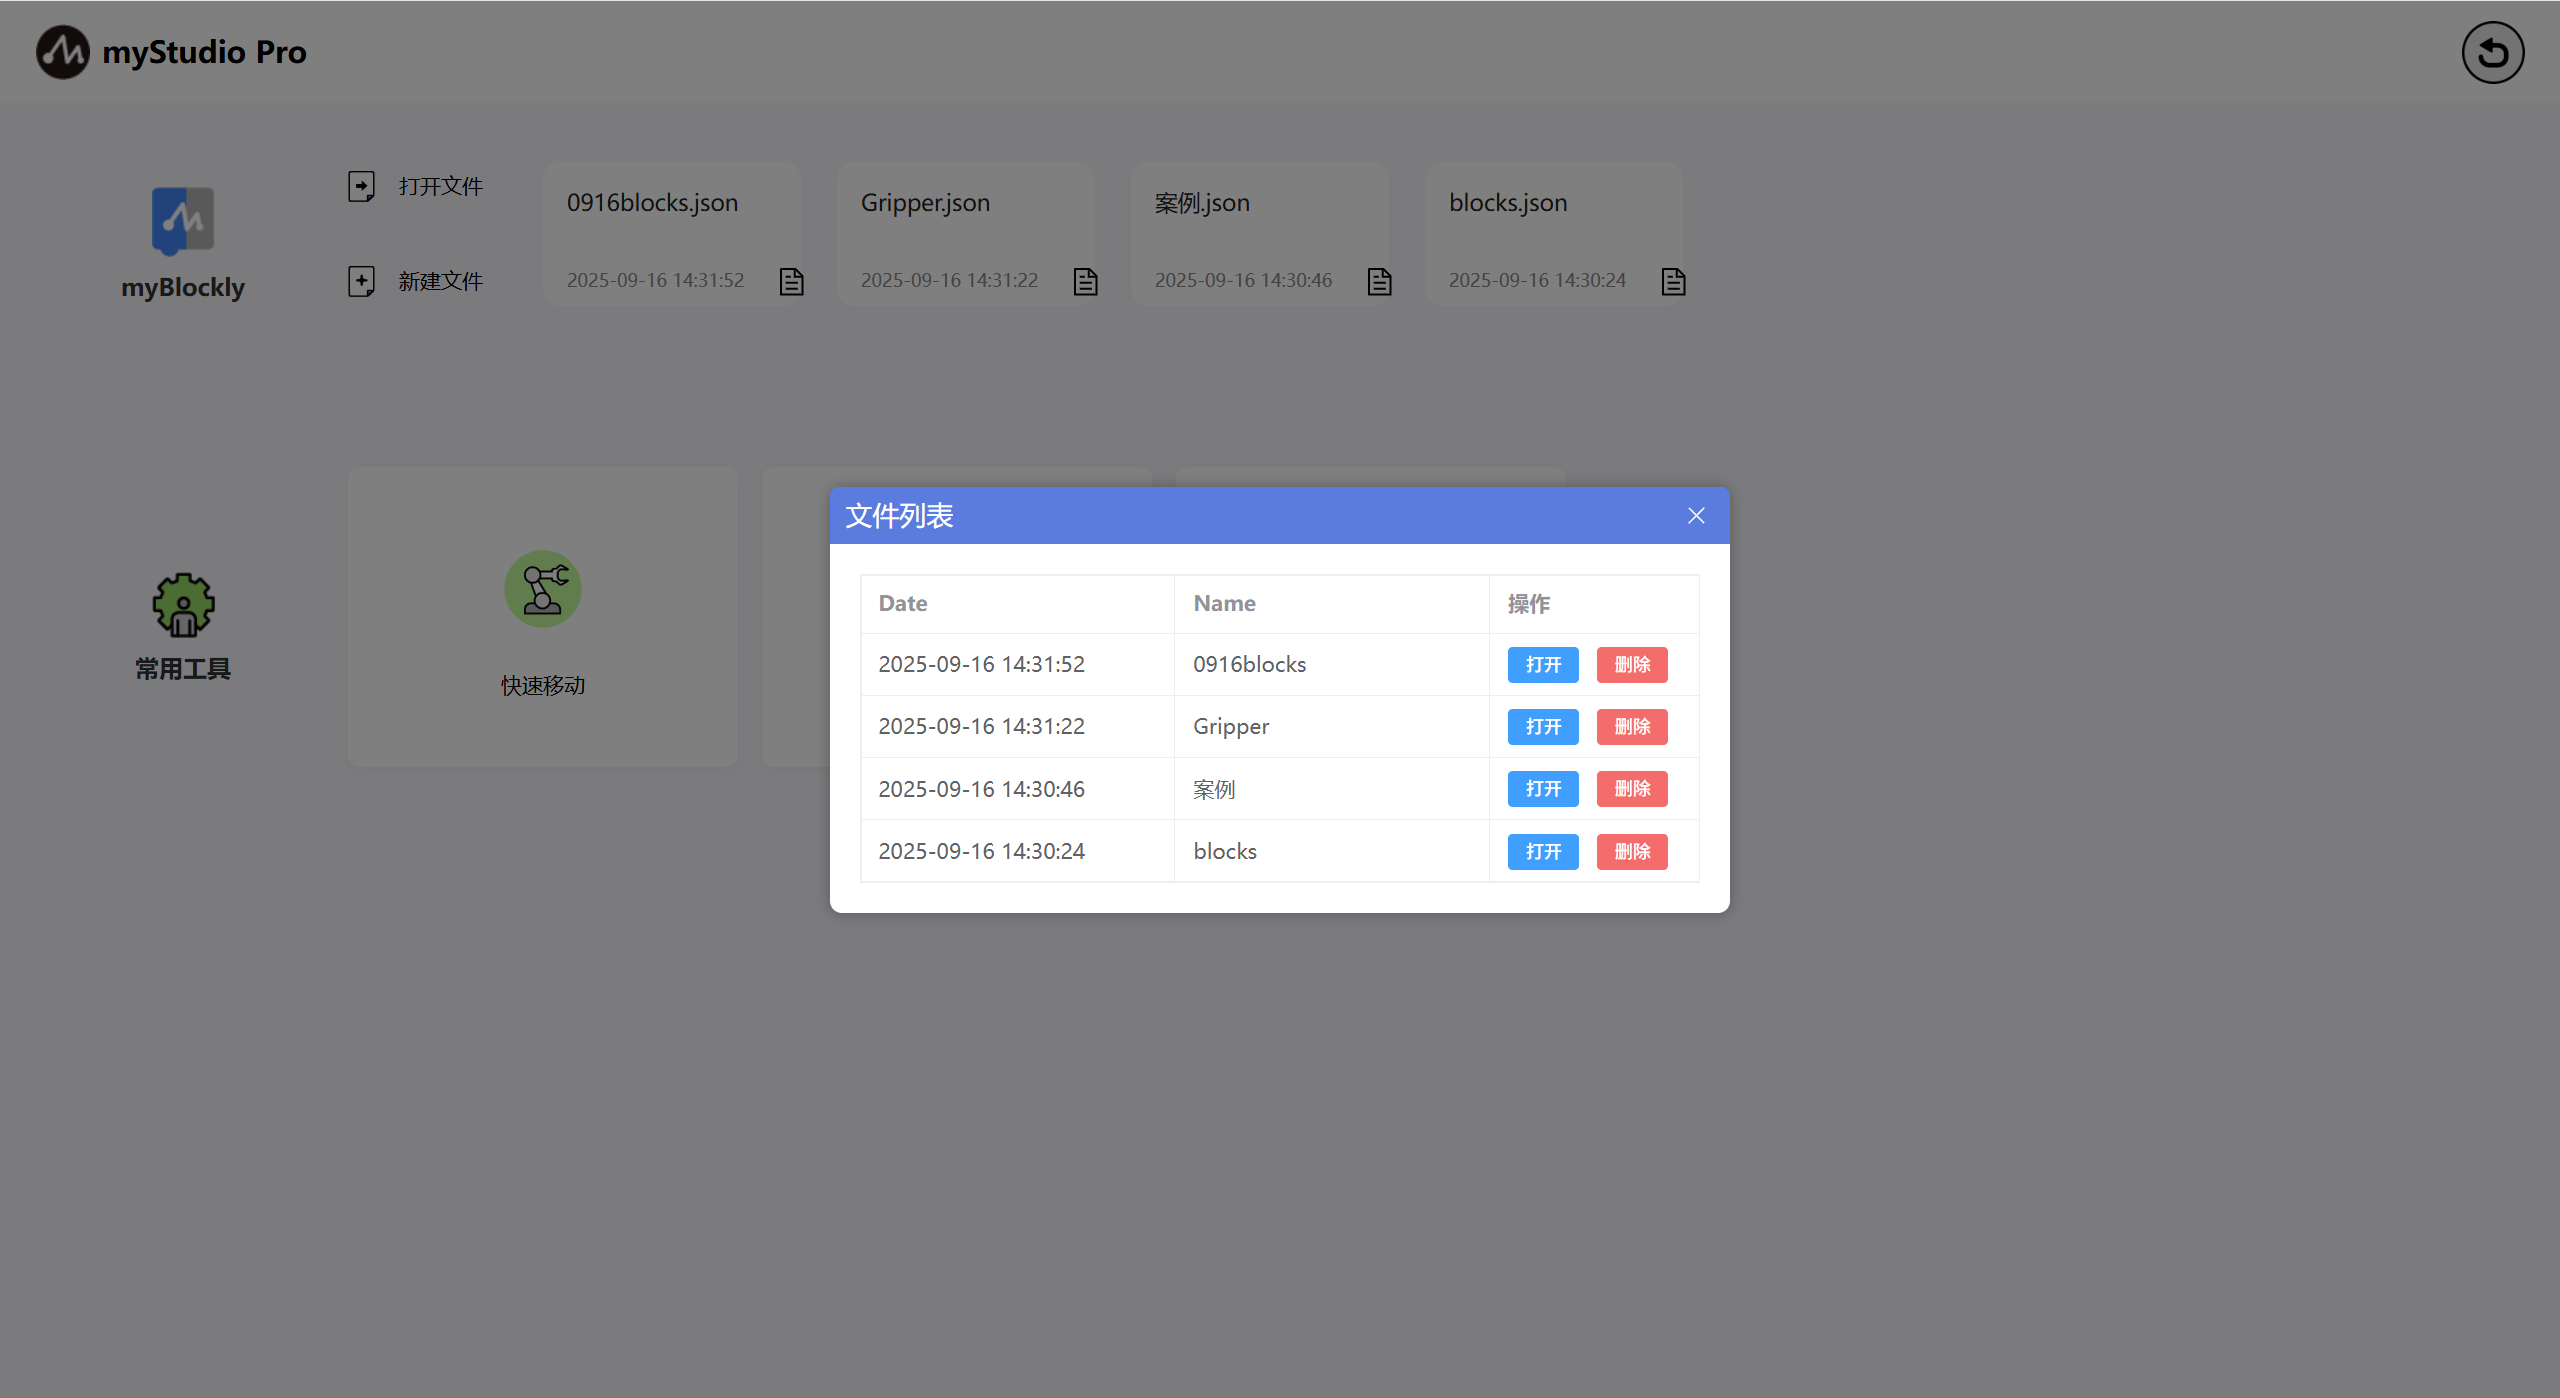Click the document icon on blocks.json card

1673,282
